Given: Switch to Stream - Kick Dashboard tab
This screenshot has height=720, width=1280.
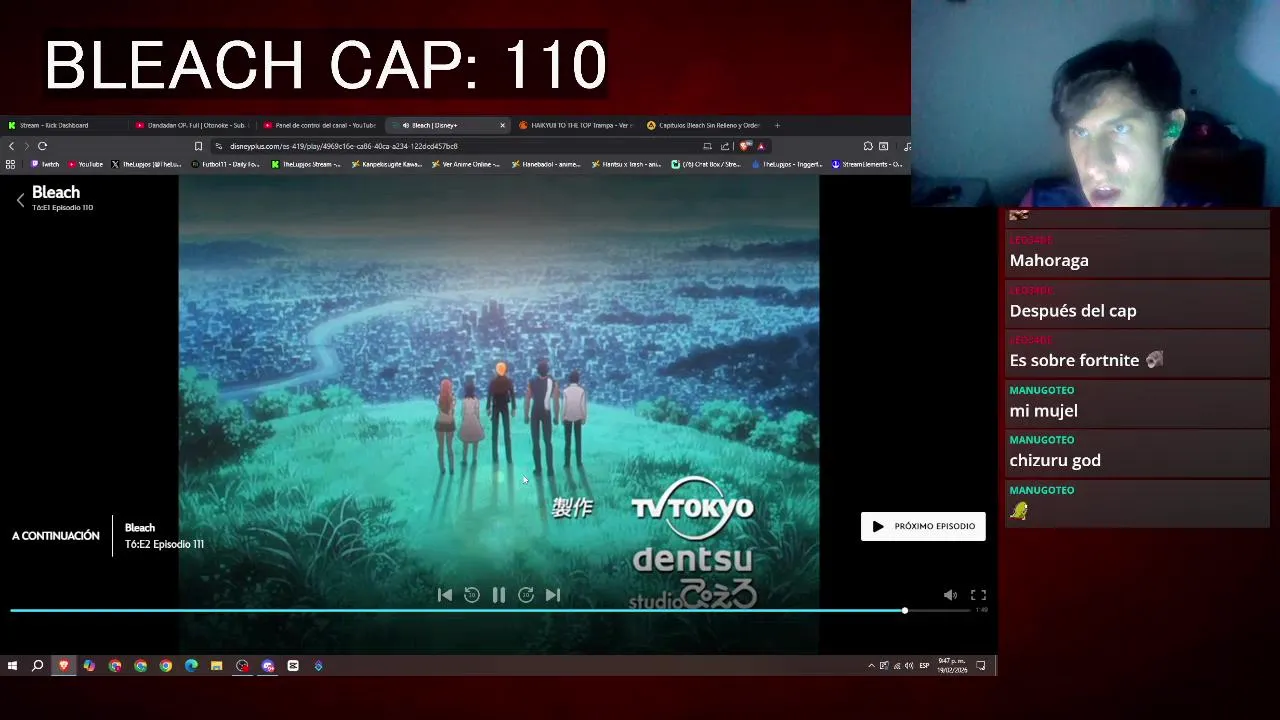Looking at the screenshot, I should tap(62, 125).
